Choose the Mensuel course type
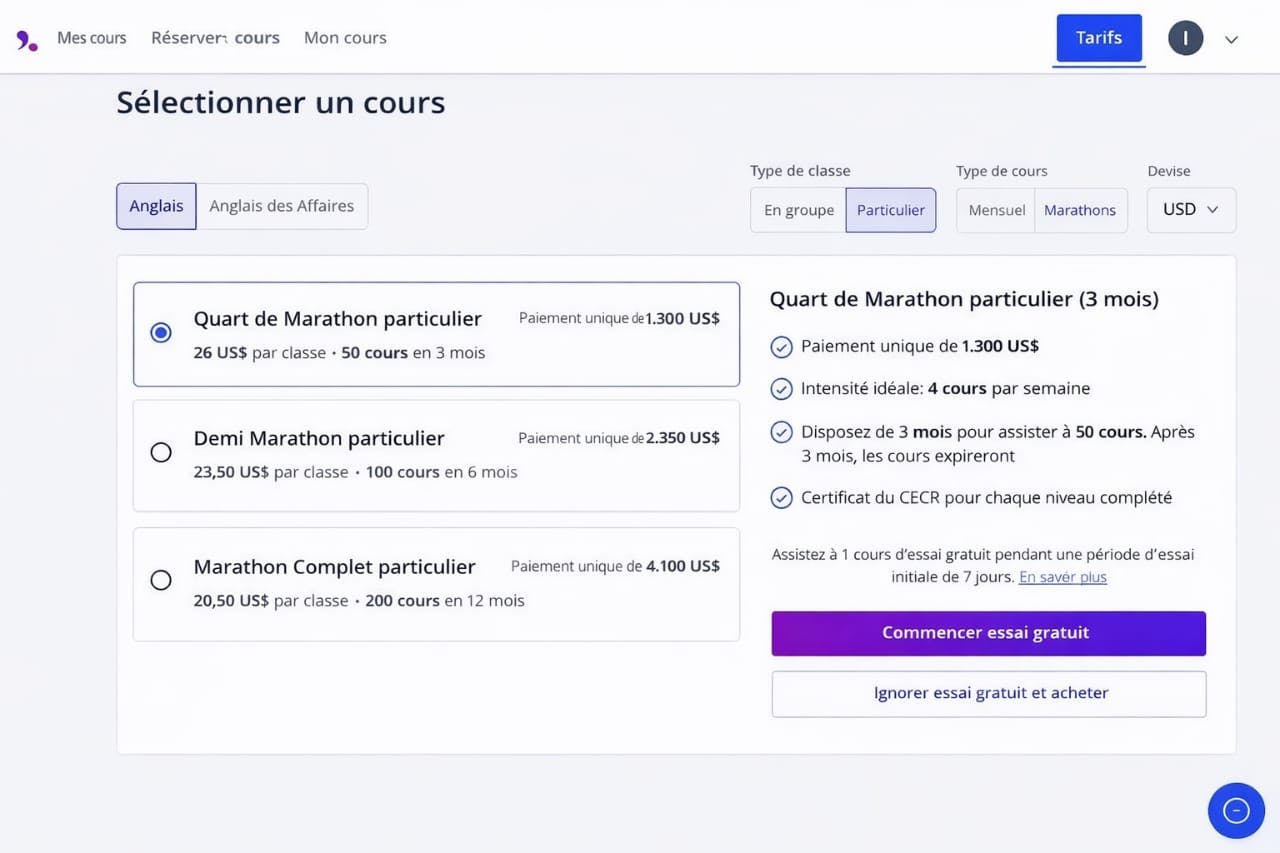The width and height of the screenshot is (1280, 853). 996,210
